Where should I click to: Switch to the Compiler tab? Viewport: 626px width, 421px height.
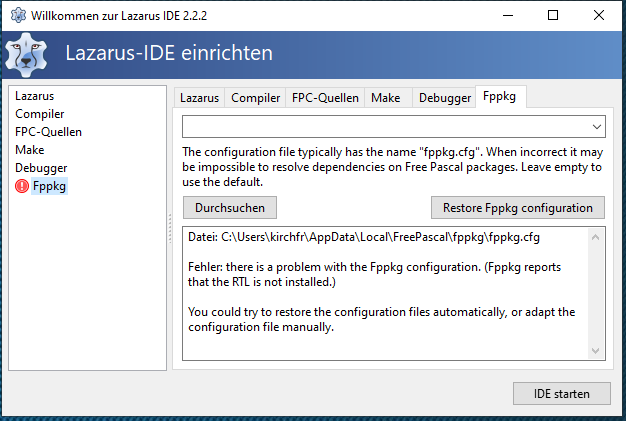pos(256,98)
